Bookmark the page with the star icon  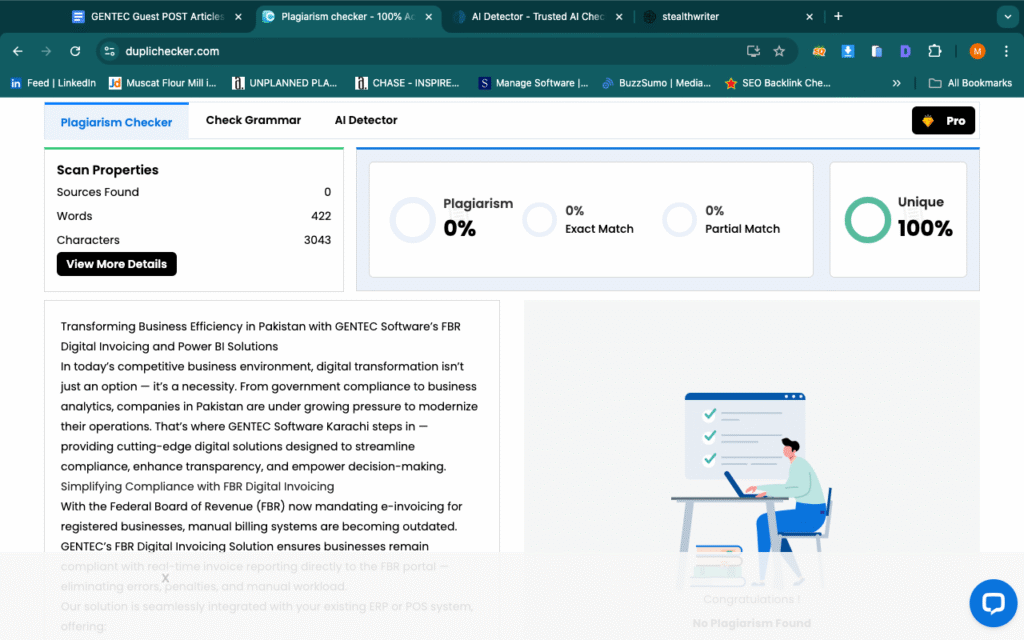pyautogui.click(x=779, y=50)
